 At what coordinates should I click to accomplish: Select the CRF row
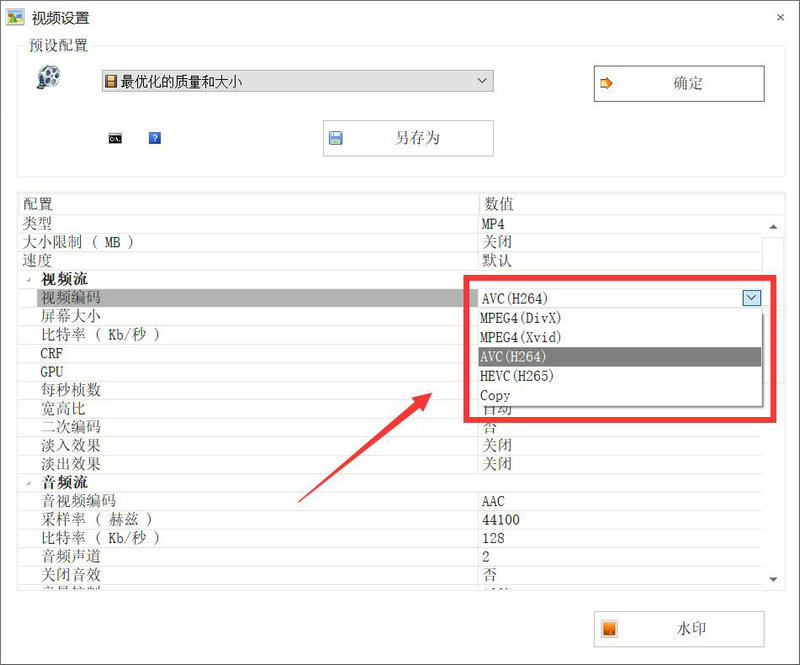click(248, 353)
